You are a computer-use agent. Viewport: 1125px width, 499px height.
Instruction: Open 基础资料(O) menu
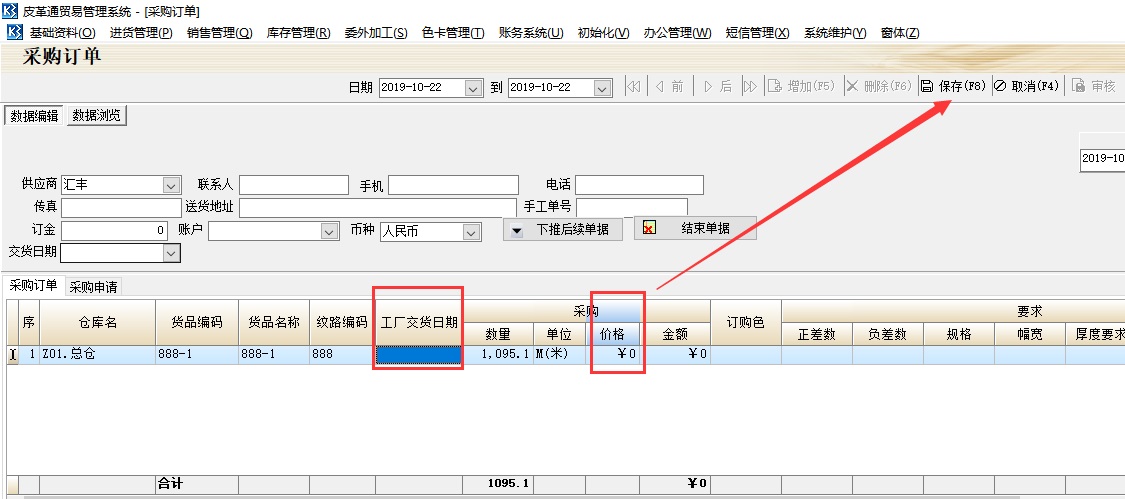(x=62, y=33)
